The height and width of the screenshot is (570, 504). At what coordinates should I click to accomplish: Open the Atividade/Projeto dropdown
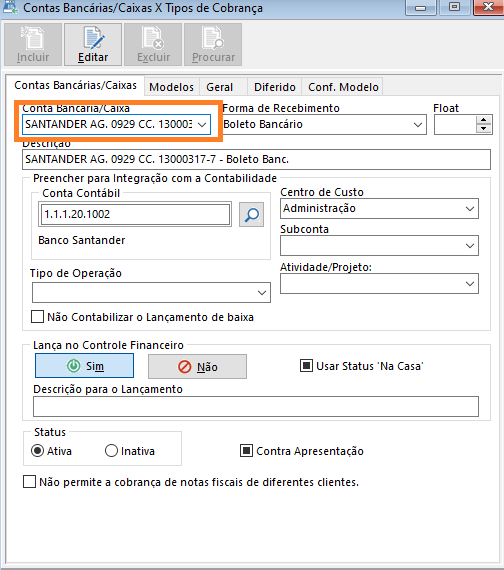(470, 284)
